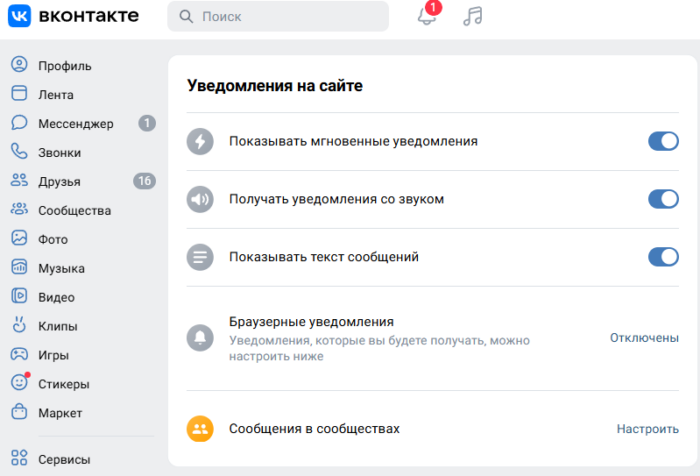Image resolution: width=700 pixels, height=476 pixels.
Task: Click the Уведомления на сайте heading
Action: [x=275, y=85]
